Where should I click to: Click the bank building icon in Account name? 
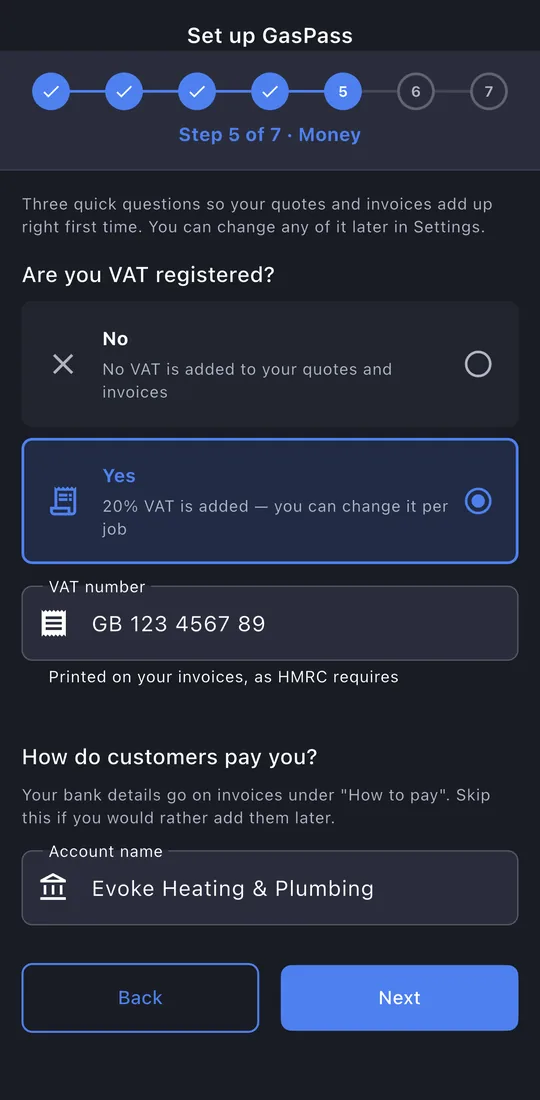point(54,888)
